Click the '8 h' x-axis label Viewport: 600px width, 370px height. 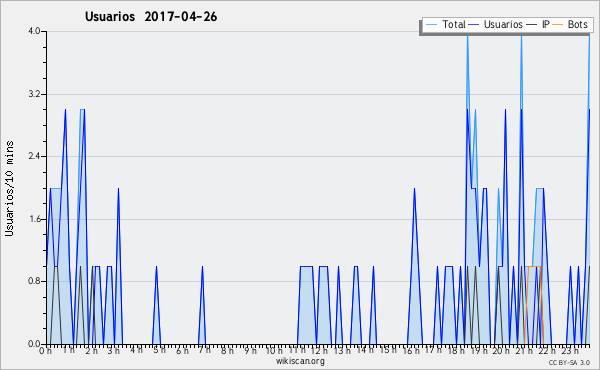tap(227, 350)
